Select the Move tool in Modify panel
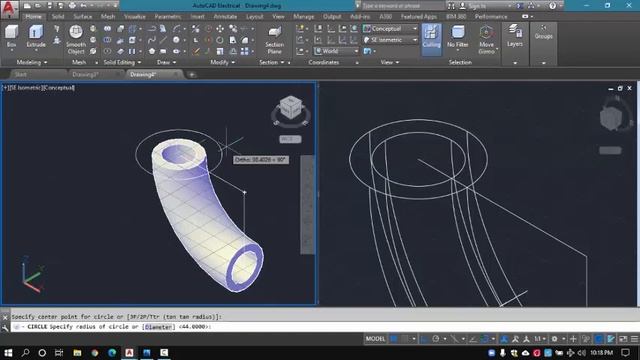 pos(220,29)
